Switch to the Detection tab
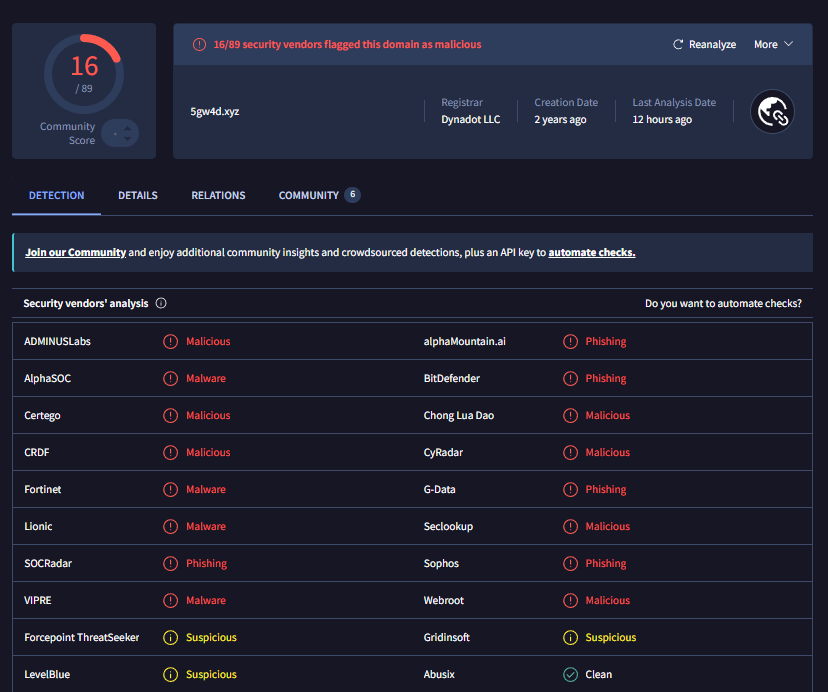The width and height of the screenshot is (828, 692). [57, 195]
